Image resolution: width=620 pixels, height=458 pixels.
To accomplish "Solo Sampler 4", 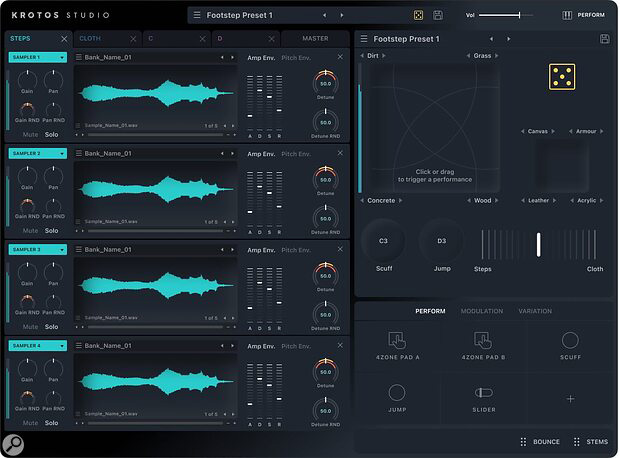I will pos(51,423).
